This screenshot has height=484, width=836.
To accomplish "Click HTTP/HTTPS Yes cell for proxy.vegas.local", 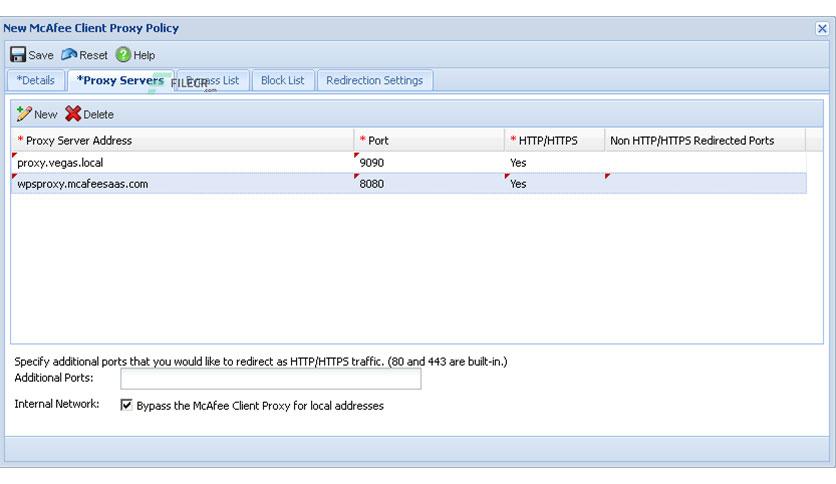I will pyautogui.click(x=554, y=163).
